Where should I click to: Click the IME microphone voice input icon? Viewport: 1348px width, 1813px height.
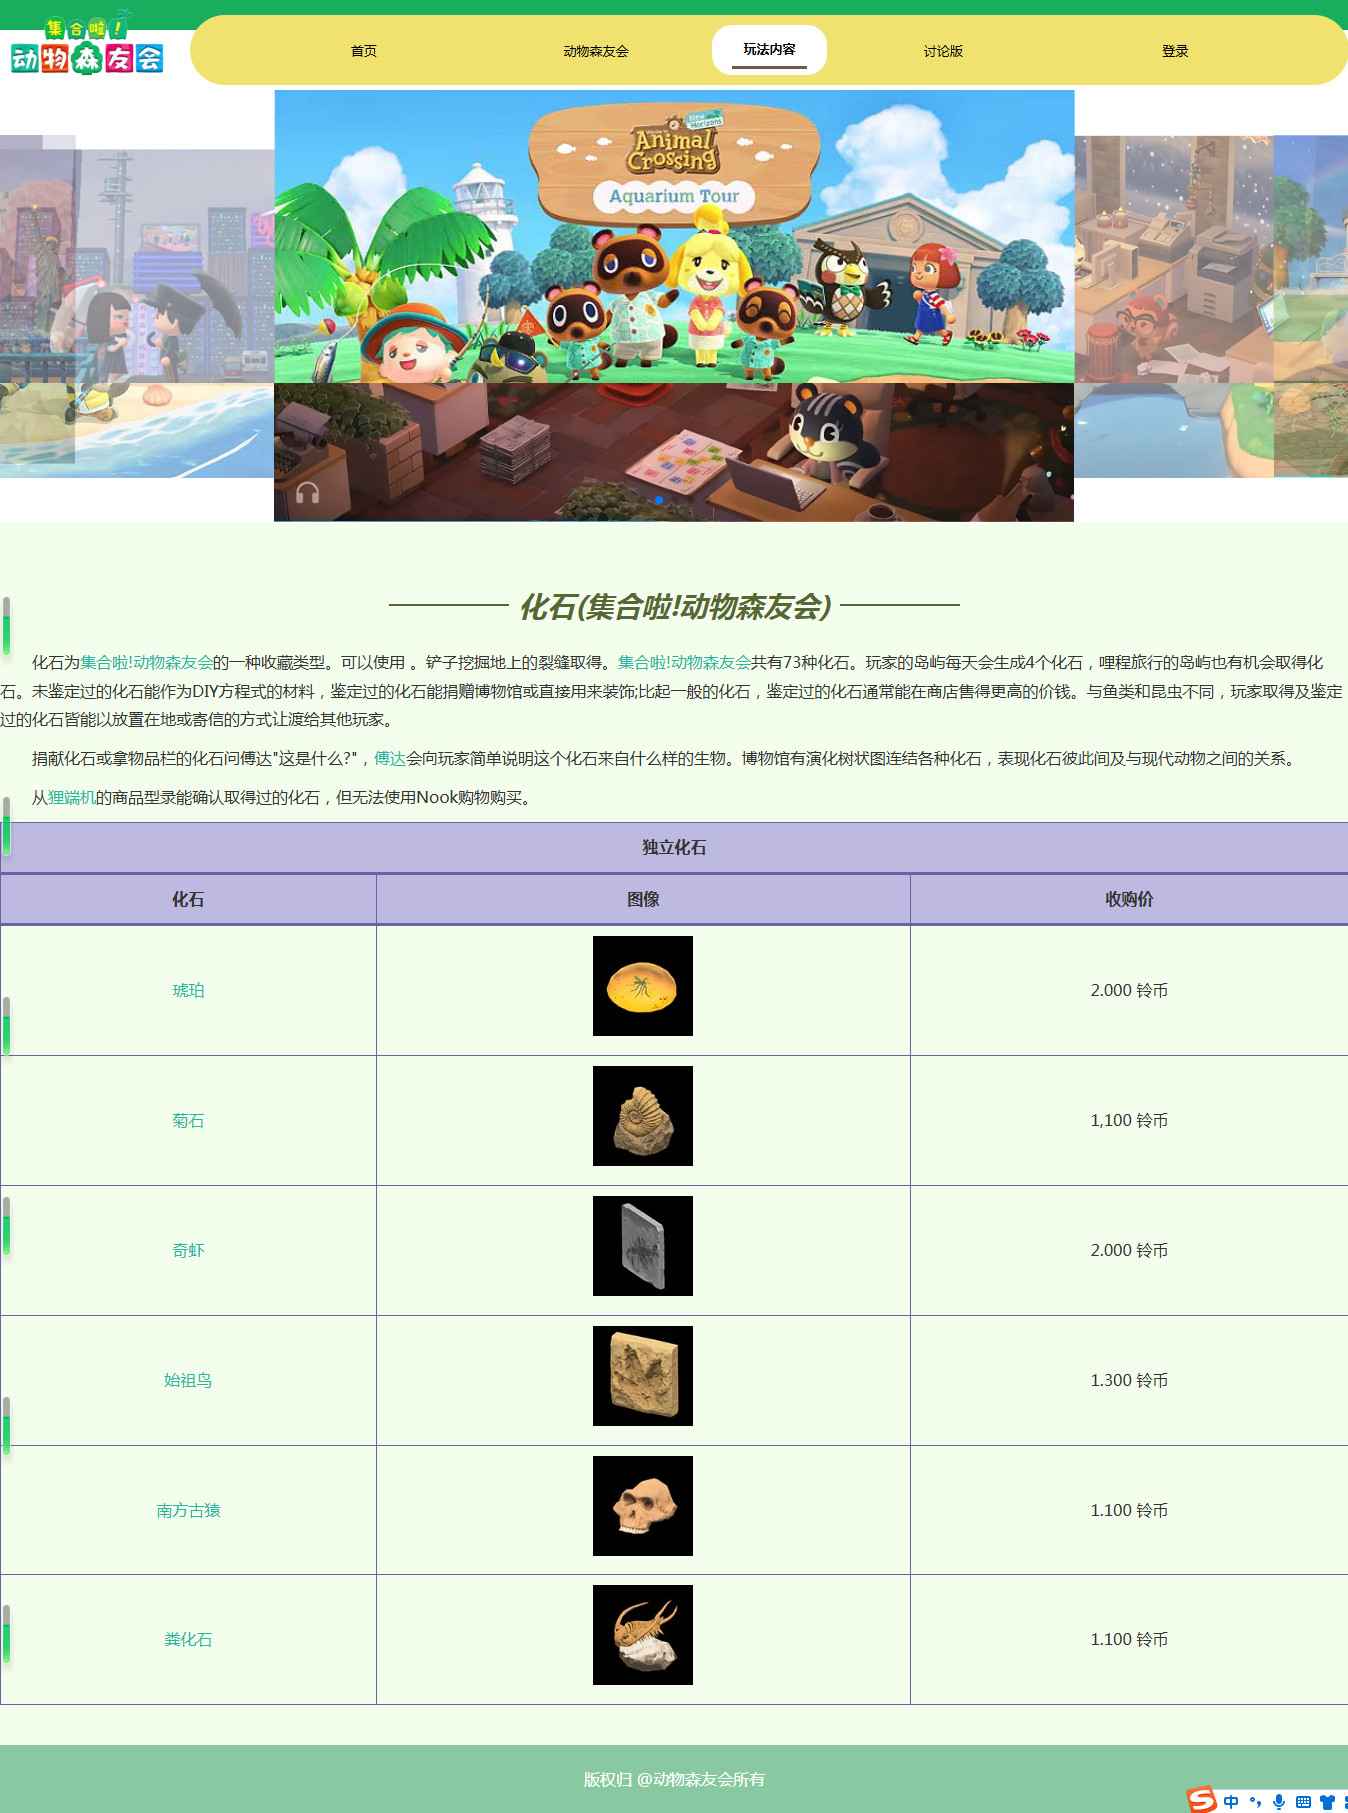point(1279,1801)
